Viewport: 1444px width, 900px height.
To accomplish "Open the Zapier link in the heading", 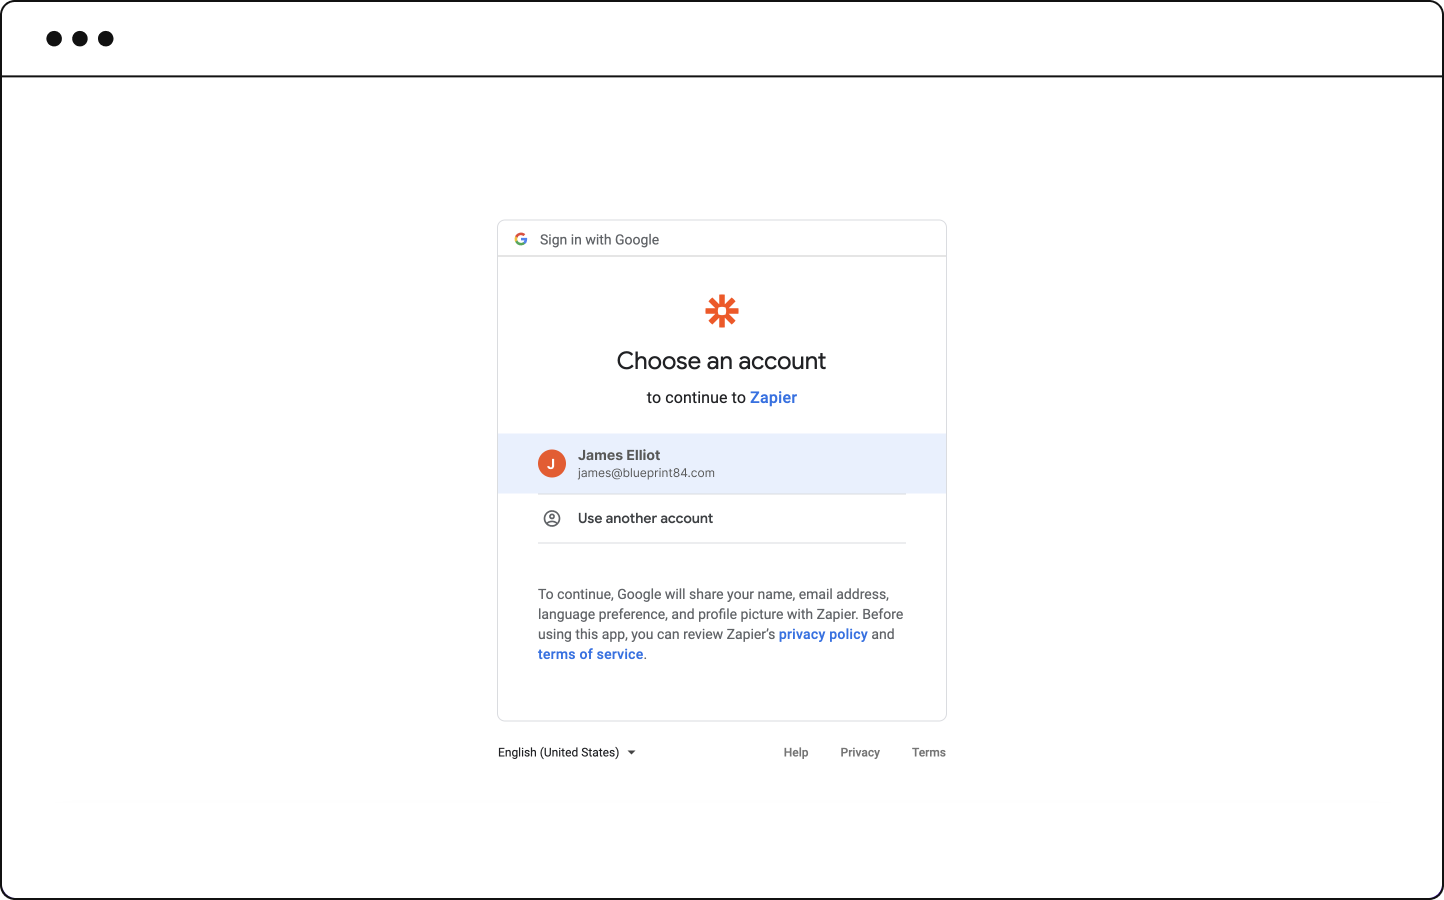I will pyautogui.click(x=773, y=397).
